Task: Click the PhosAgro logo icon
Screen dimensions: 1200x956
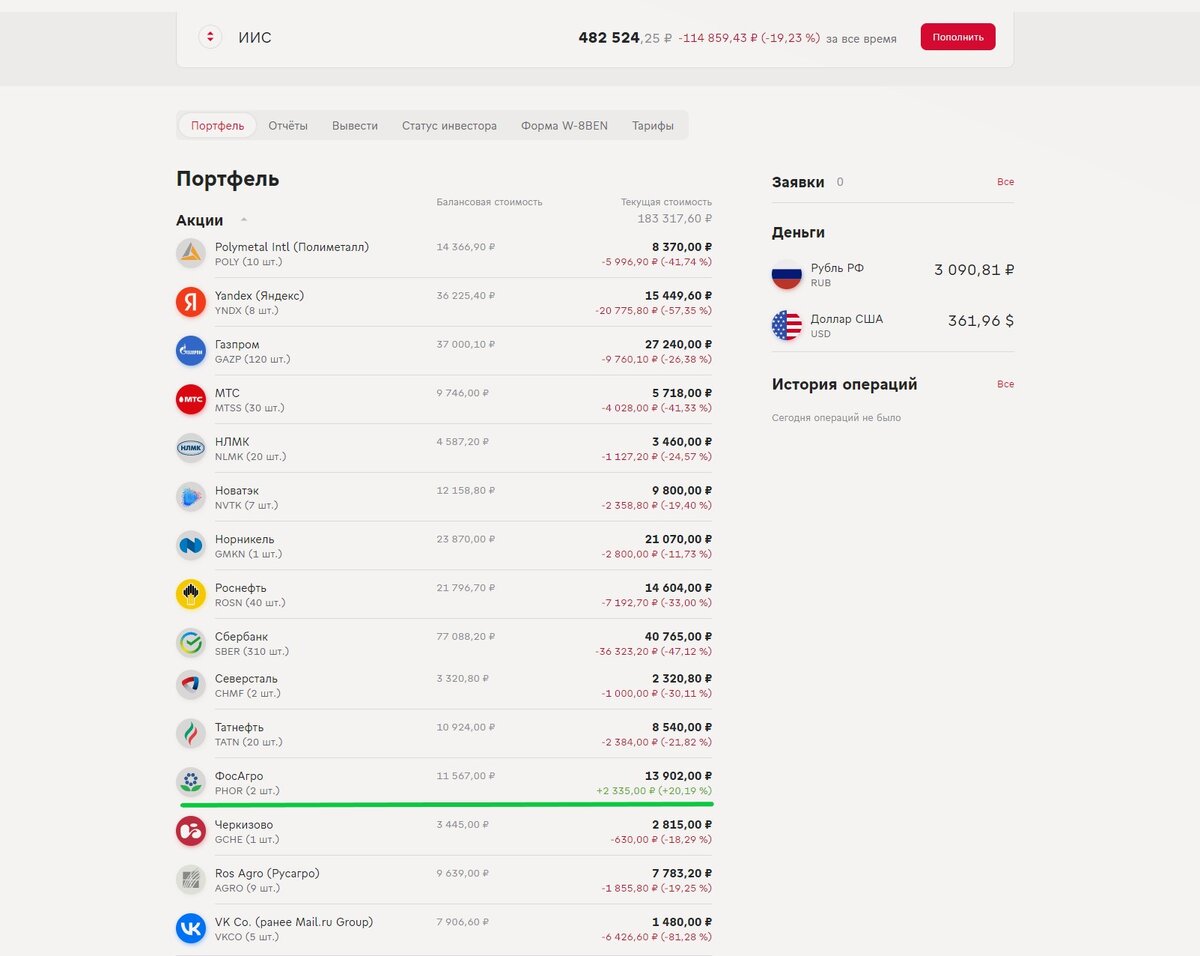Action: coord(191,782)
